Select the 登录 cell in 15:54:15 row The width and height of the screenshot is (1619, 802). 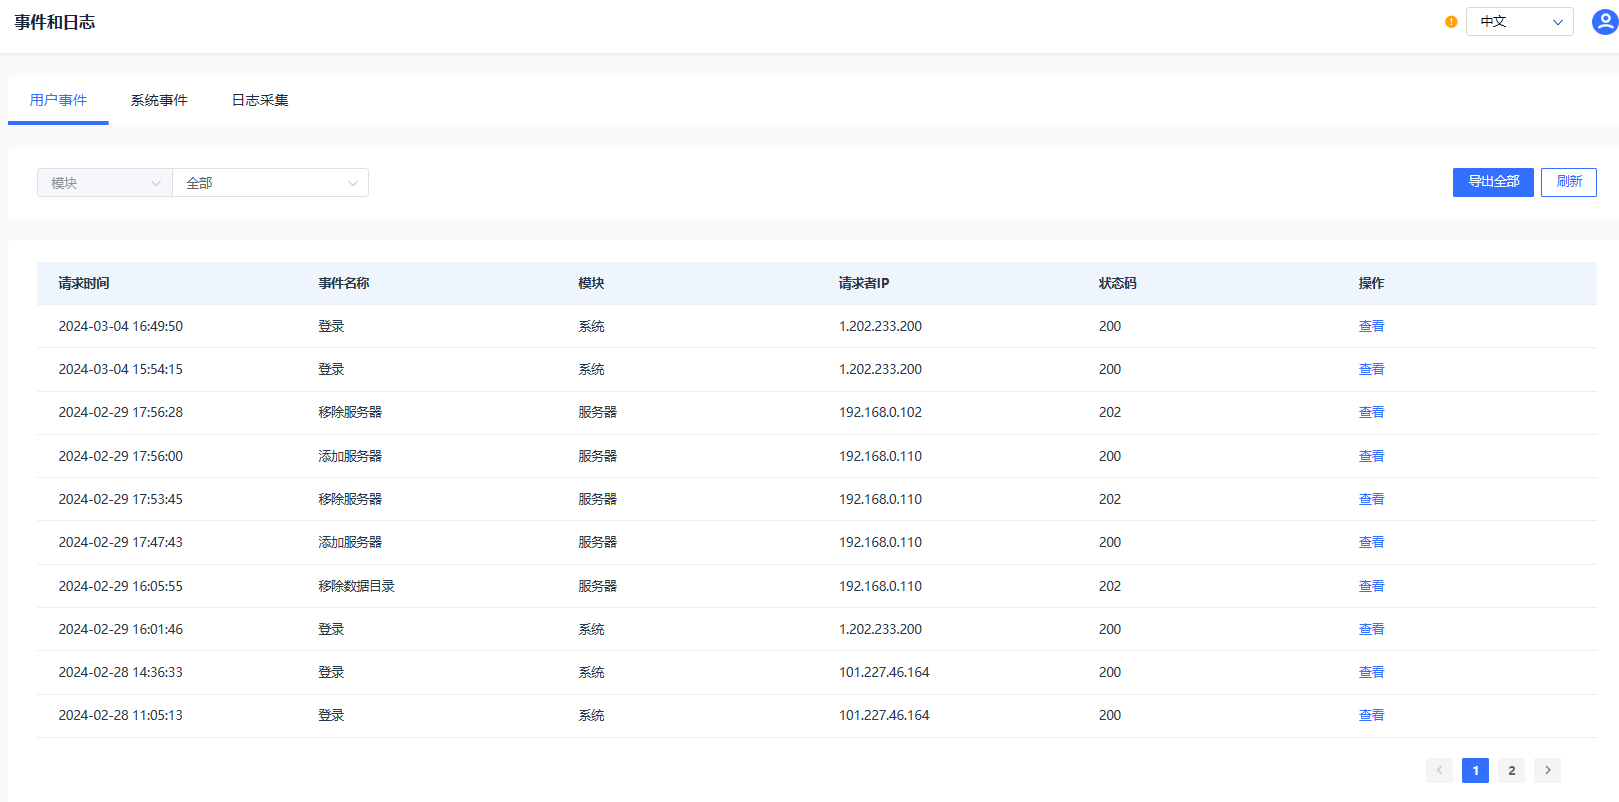coord(331,369)
